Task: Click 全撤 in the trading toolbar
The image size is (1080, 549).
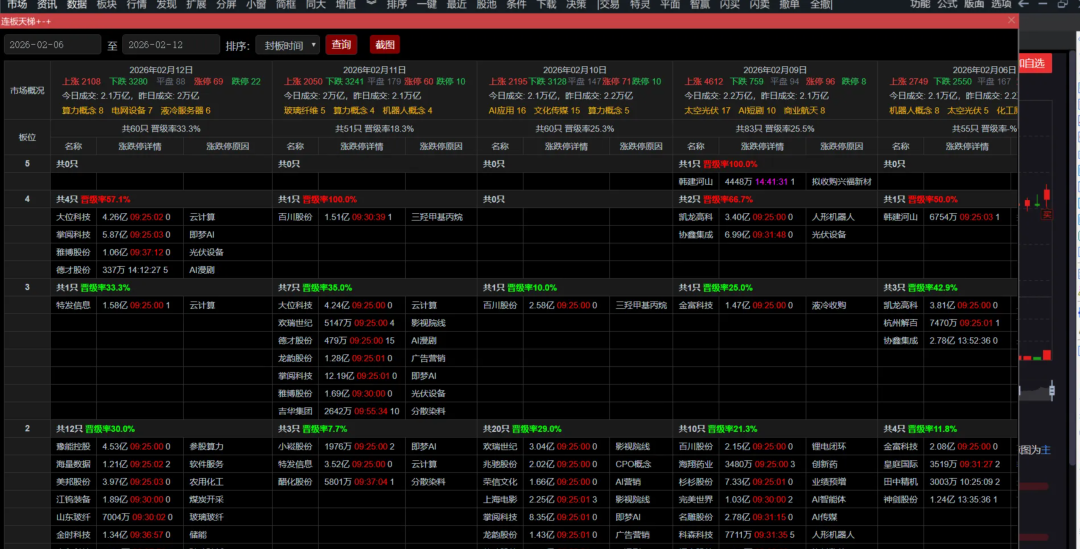Action: 820,4
